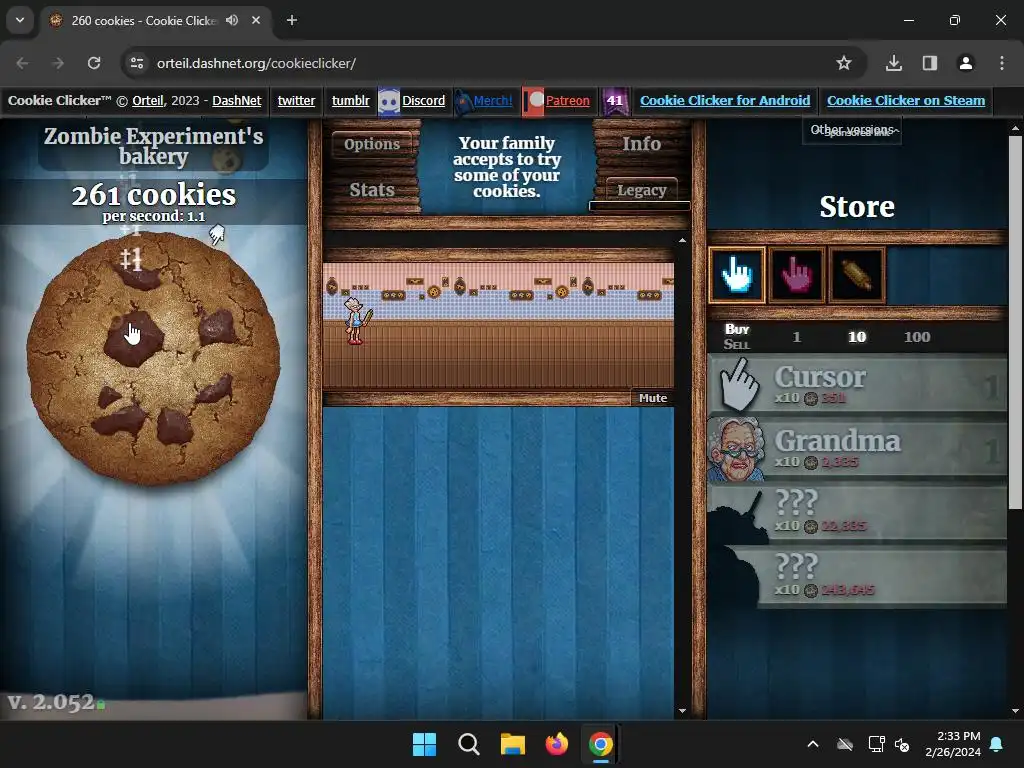
Task: Launch Firefox from the taskbar
Action: click(556, 744)
